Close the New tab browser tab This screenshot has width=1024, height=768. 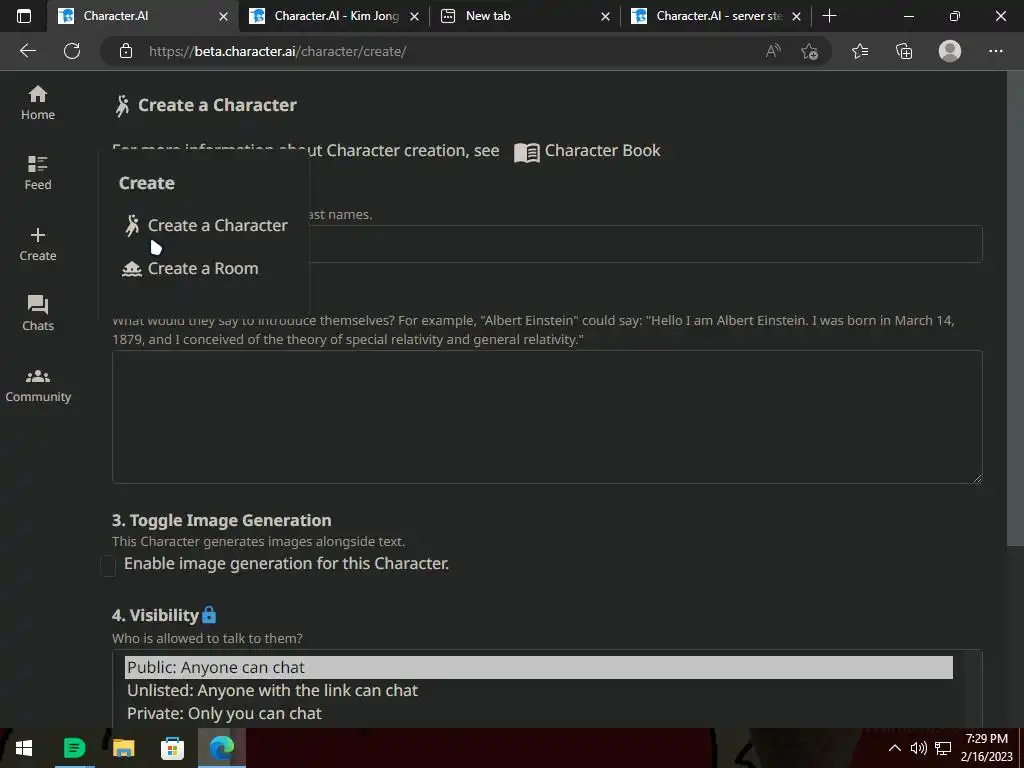pyautogui.click(x=605, y=16)
